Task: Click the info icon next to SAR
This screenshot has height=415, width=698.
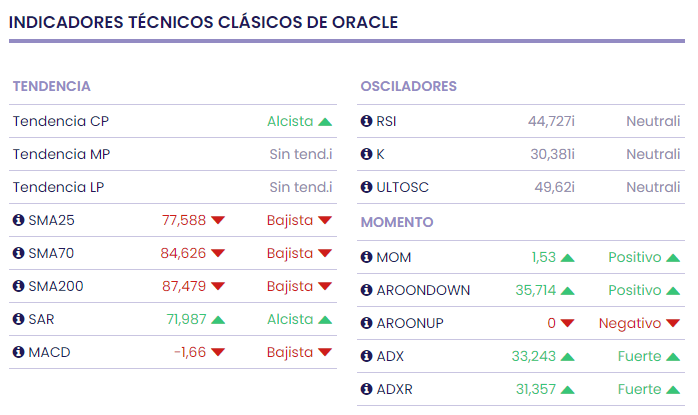Action: pos(18,319)
